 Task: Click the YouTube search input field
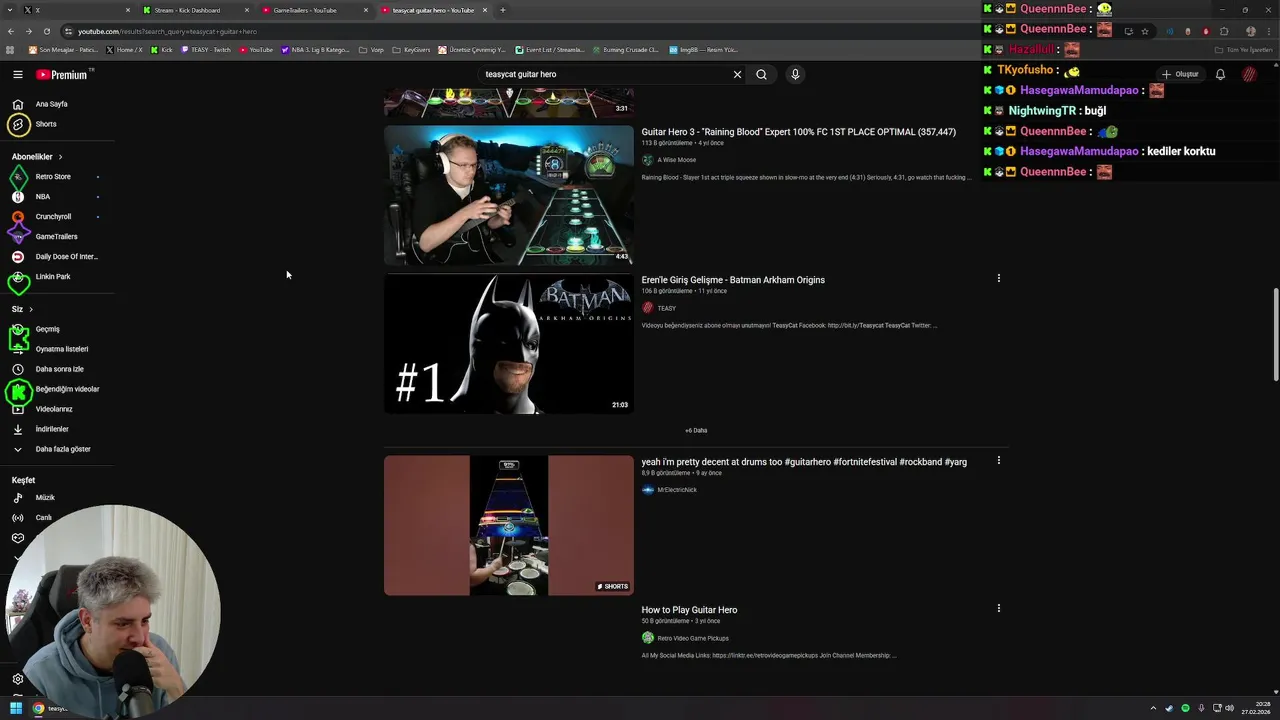(605, 74)
